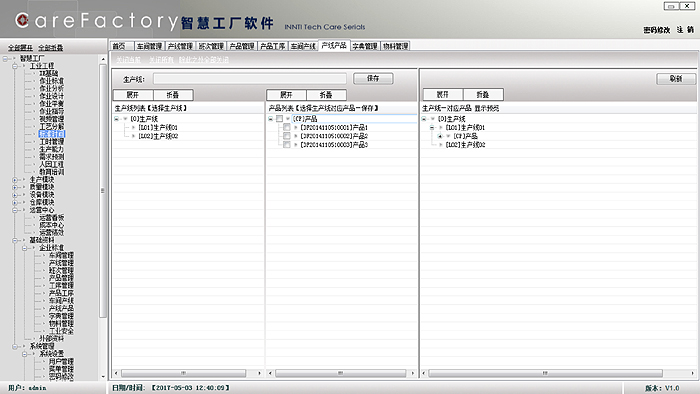Collapse the 系统设置 node
The width and height of the screenshot is (700, 394).
25,354
